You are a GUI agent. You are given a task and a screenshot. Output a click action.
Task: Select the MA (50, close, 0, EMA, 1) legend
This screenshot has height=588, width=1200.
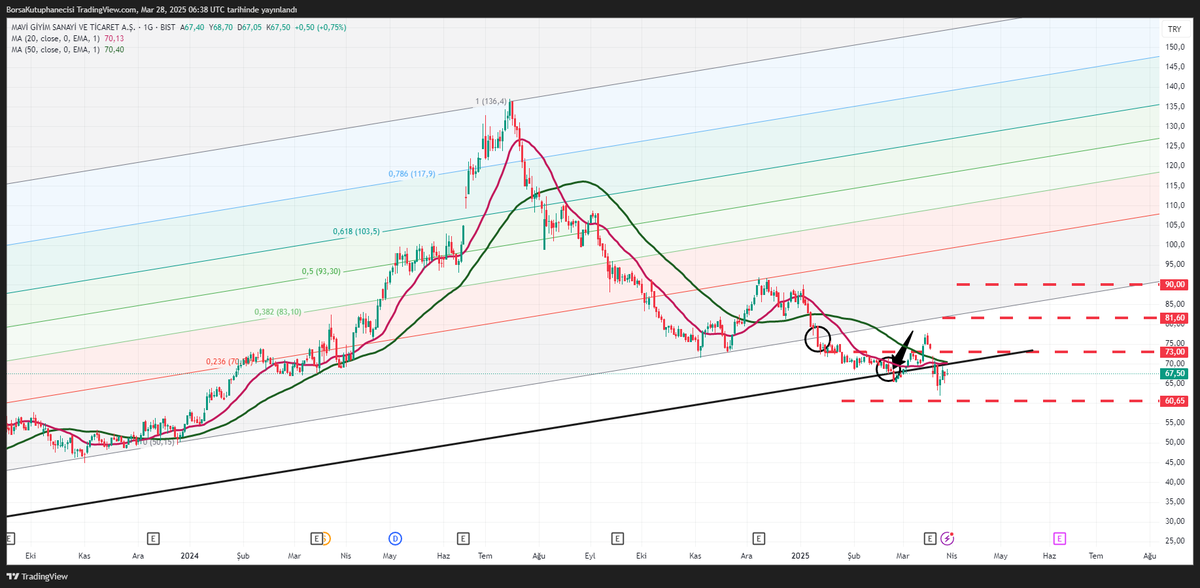[57, 49]
